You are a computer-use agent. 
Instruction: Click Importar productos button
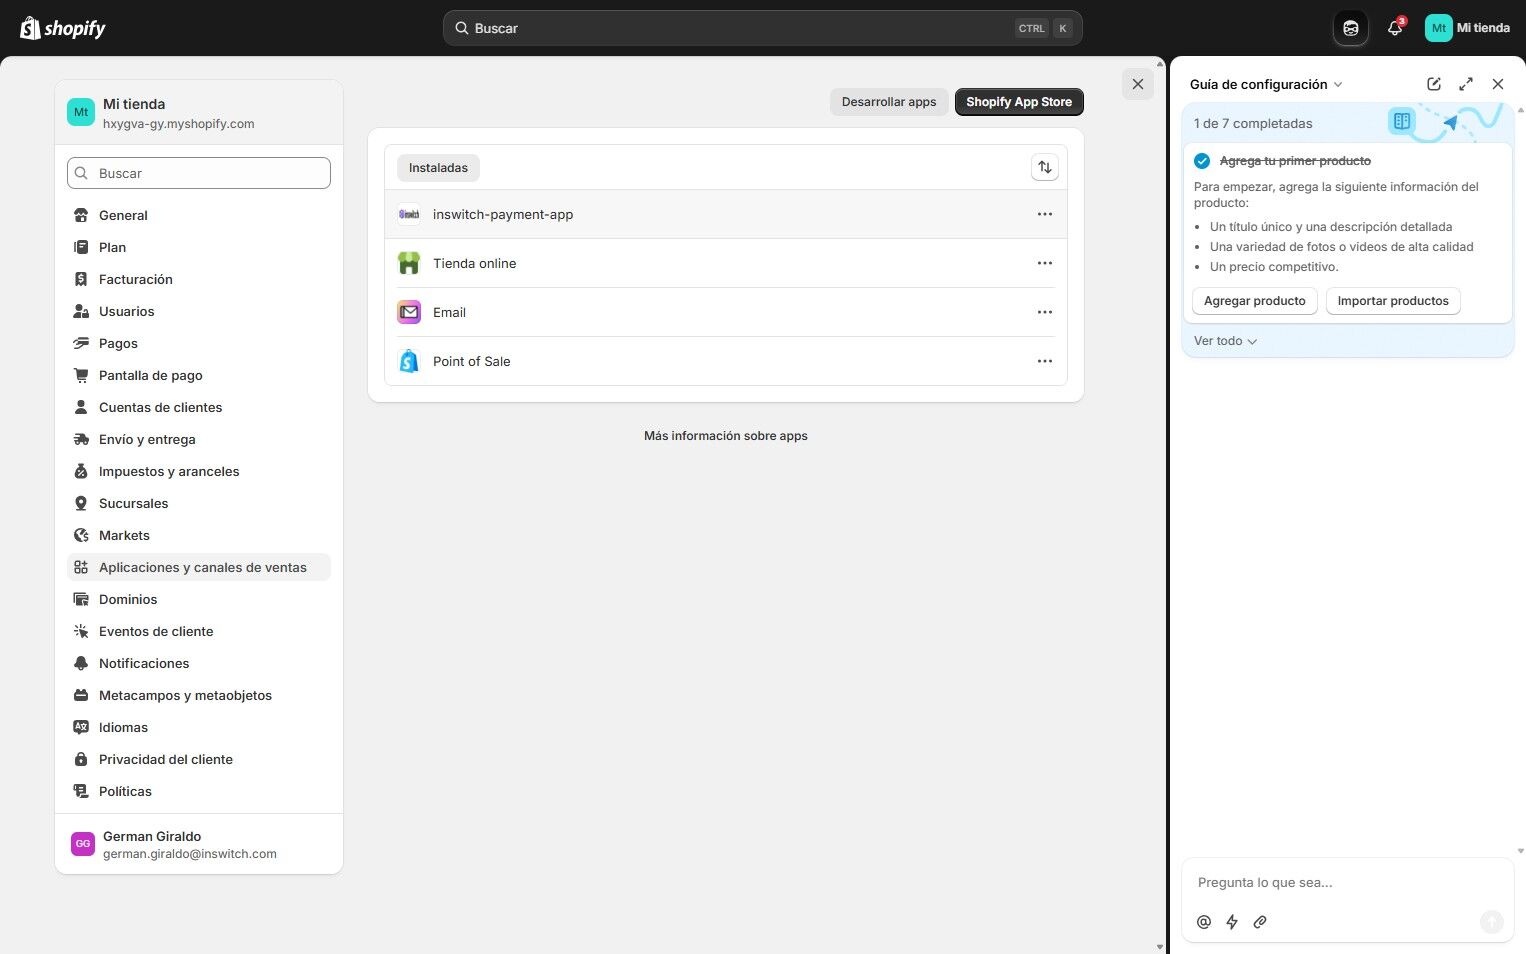point(1393,301)
